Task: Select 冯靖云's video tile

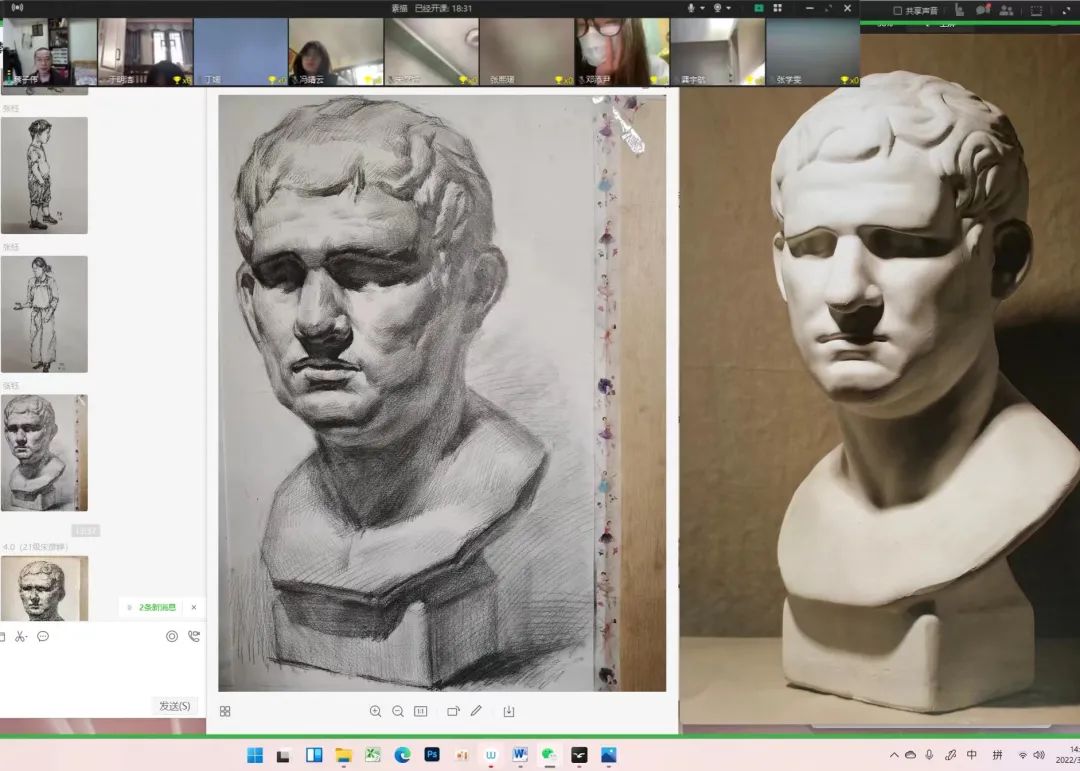Action: click(336, 52)
